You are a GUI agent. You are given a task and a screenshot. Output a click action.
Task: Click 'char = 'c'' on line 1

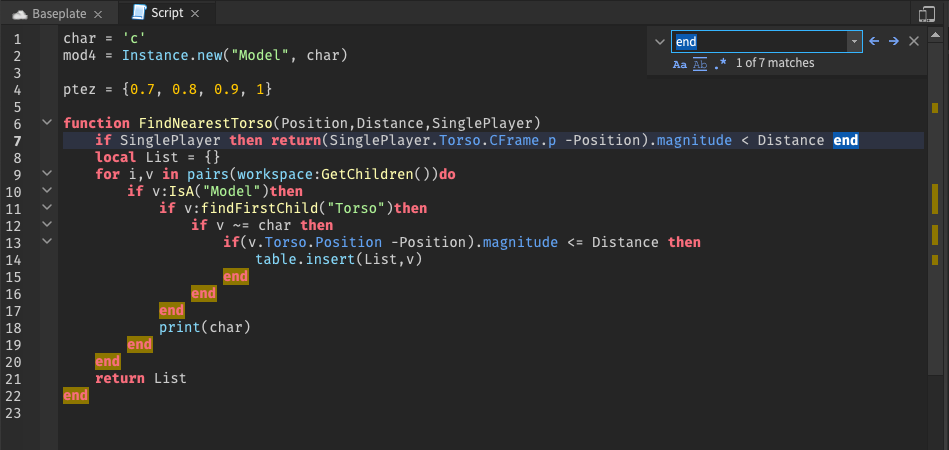click(104, 39)
